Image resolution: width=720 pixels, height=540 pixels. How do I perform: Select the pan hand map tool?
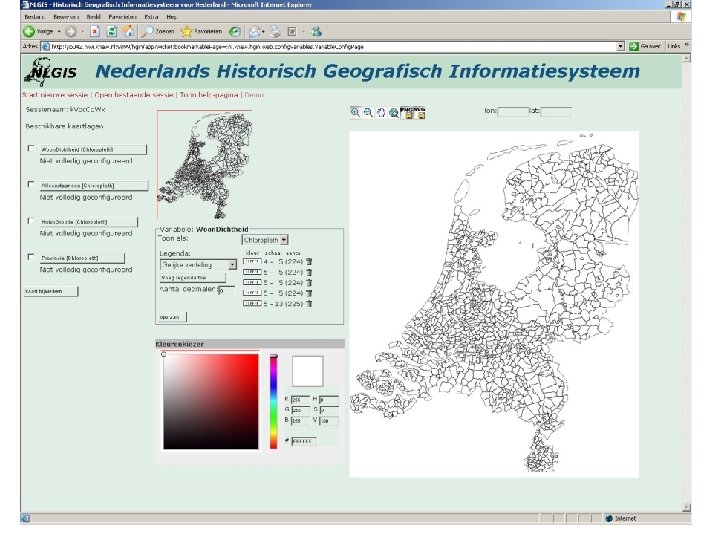(x=381, y=113)
